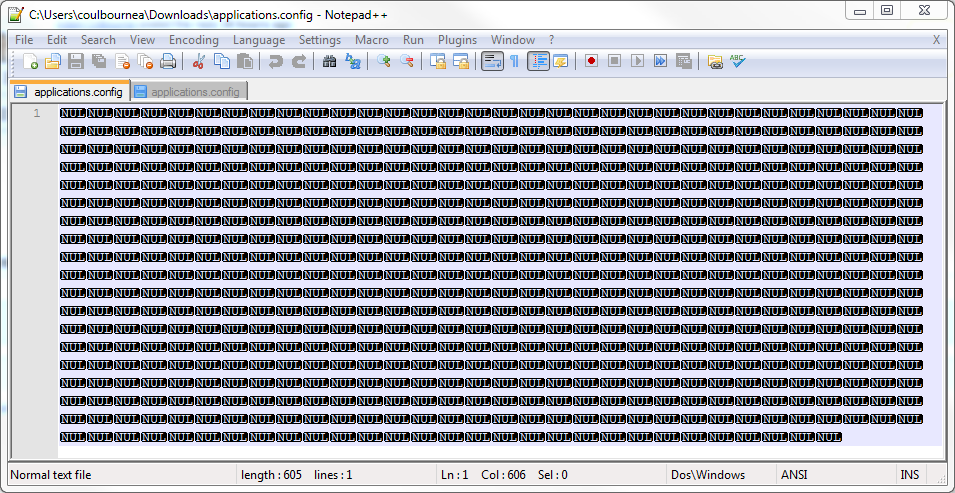The image size is (955, 493).
Task: Cut selection with the scissors icon
Action: pos(199,61)
